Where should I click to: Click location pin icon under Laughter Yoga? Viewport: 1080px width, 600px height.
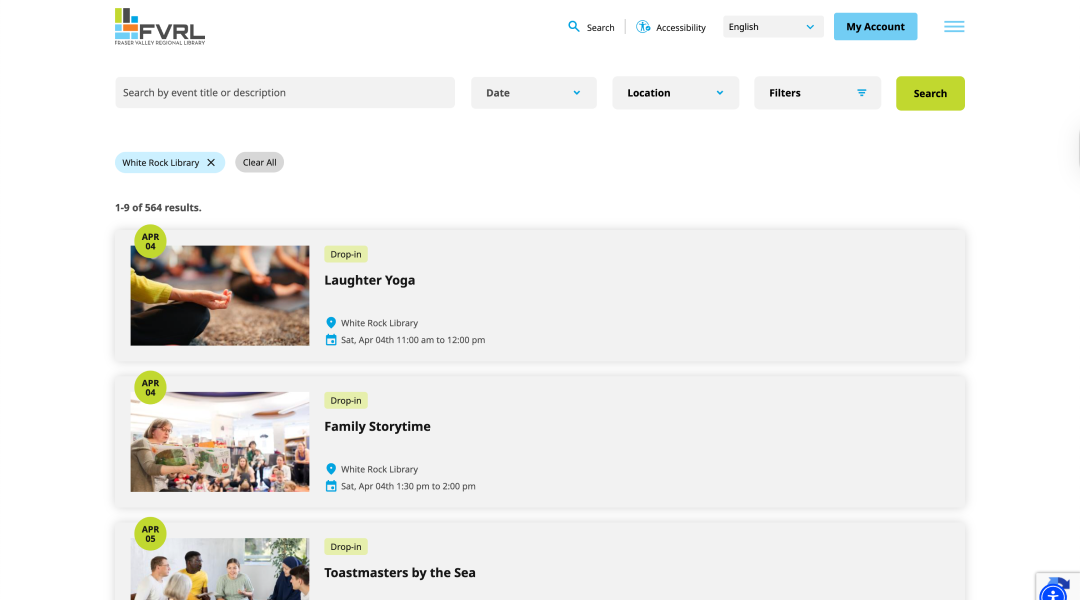click(x=331, y=322)
